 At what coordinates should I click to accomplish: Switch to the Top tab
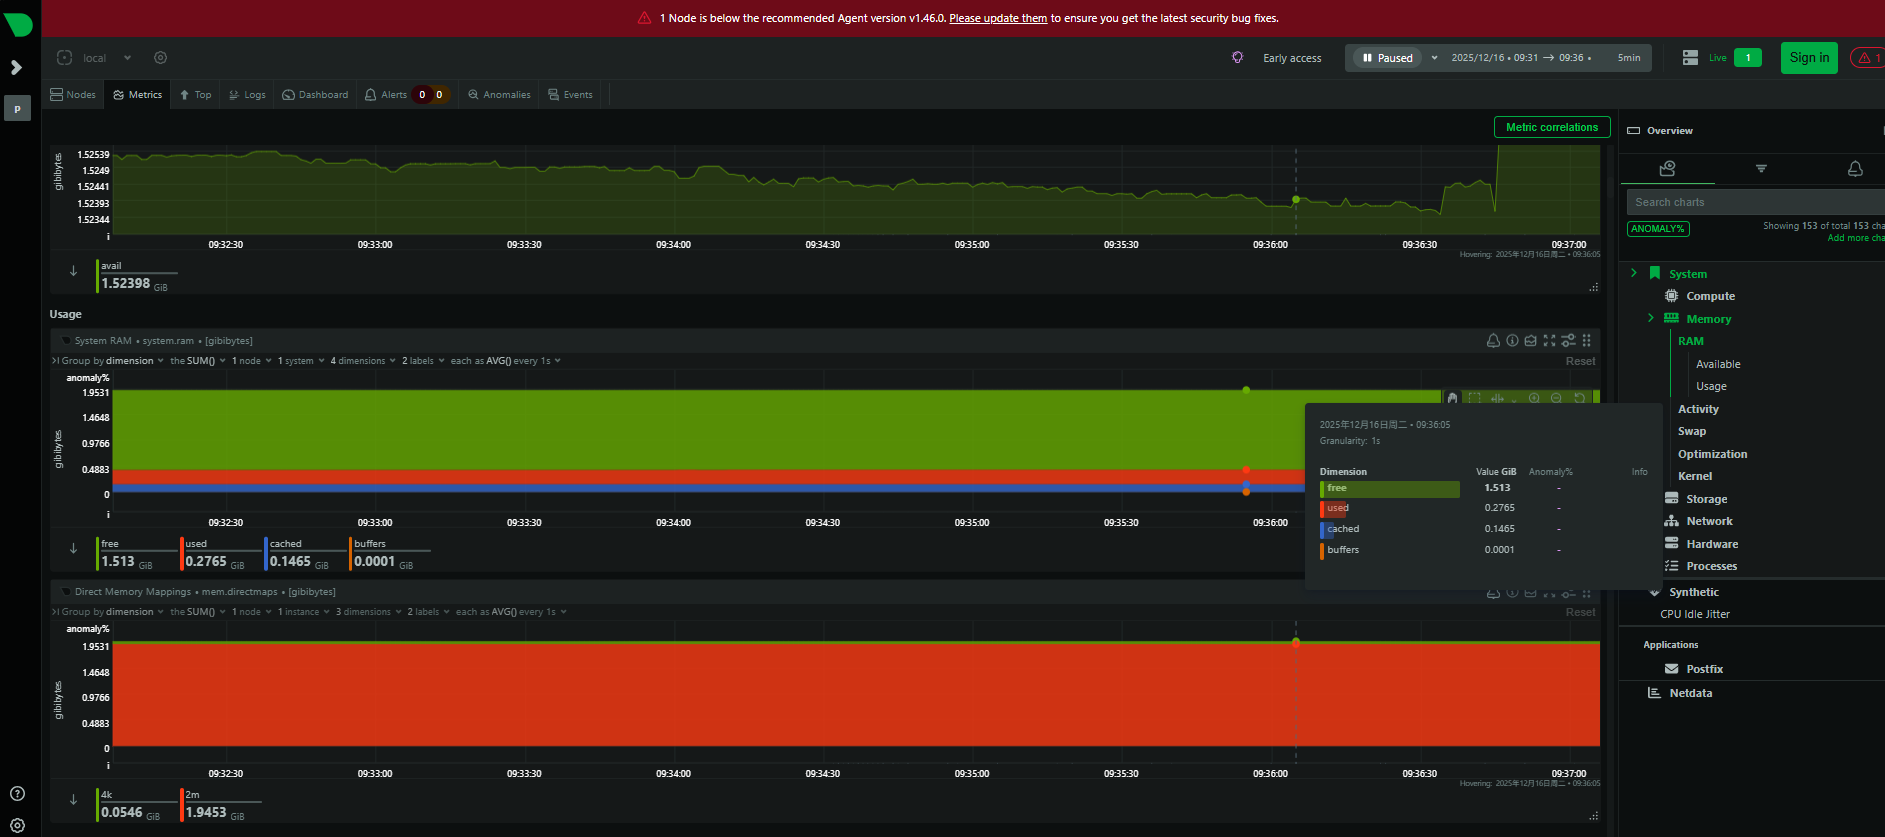coord(195,95)
